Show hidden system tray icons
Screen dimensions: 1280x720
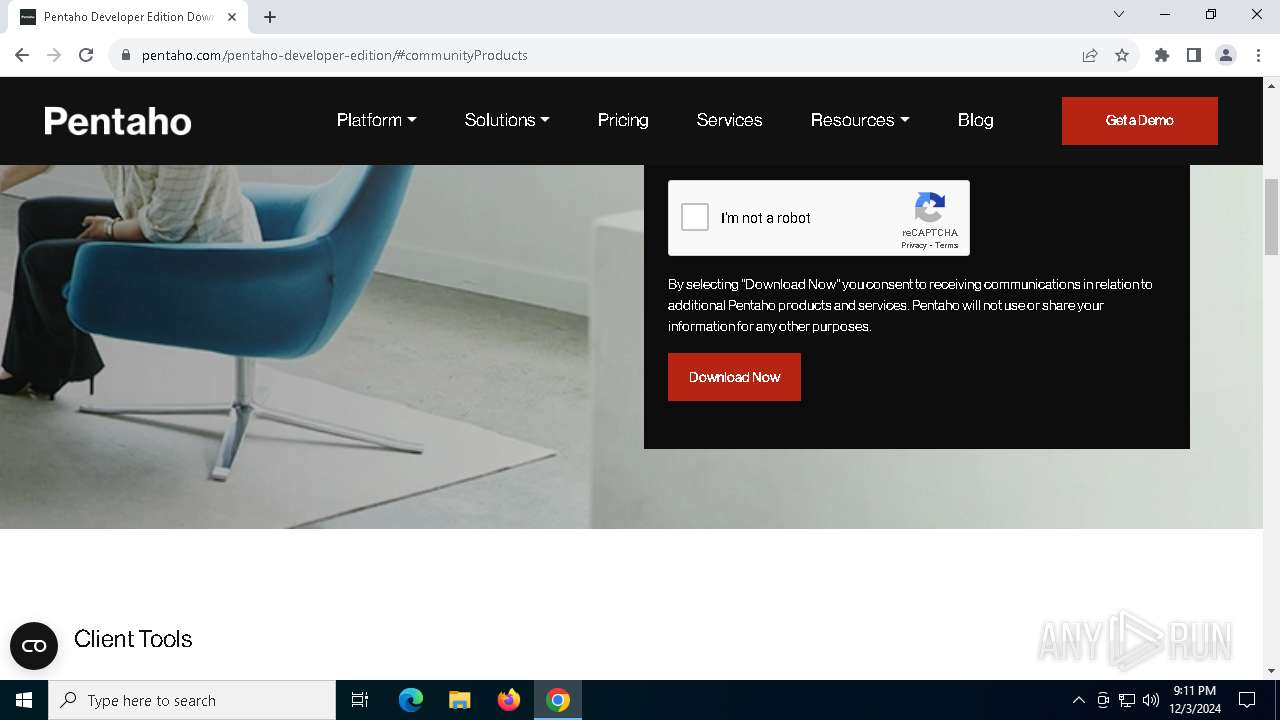coord(1078,700)
